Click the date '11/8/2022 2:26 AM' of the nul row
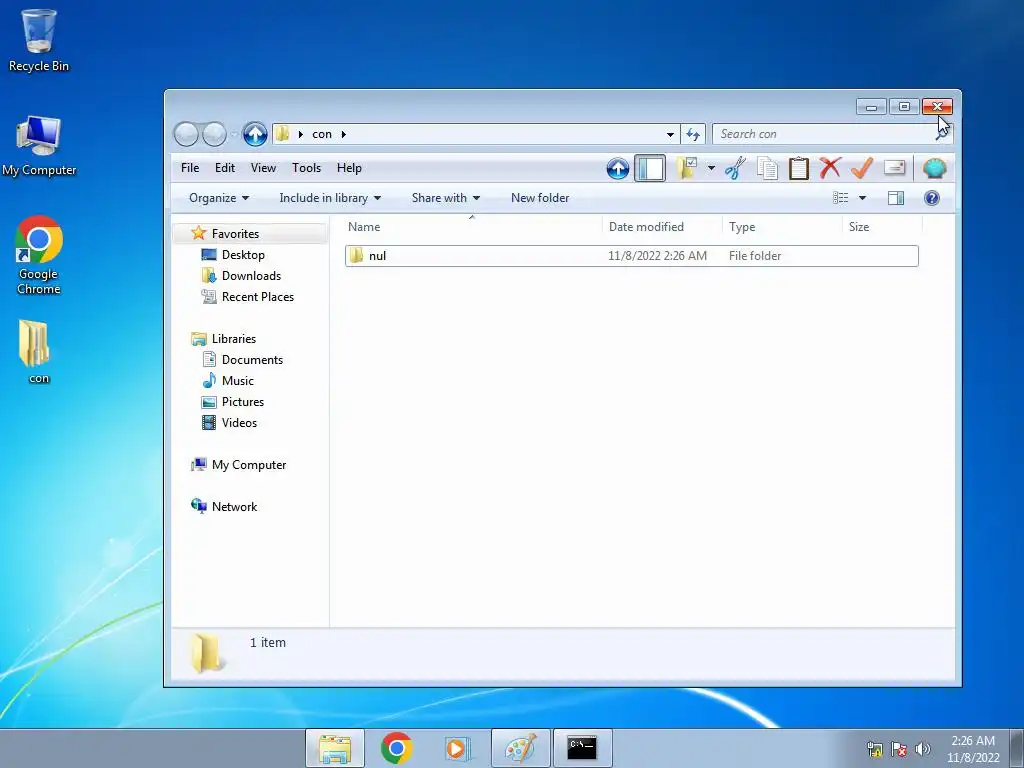The height and width of the screenshot is (768, 1024). (x=657, y=256)
